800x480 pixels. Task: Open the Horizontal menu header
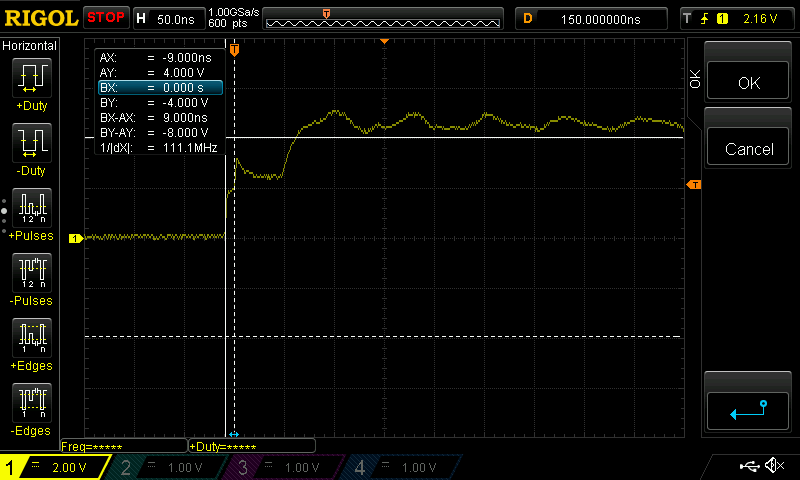click(30, 46)
